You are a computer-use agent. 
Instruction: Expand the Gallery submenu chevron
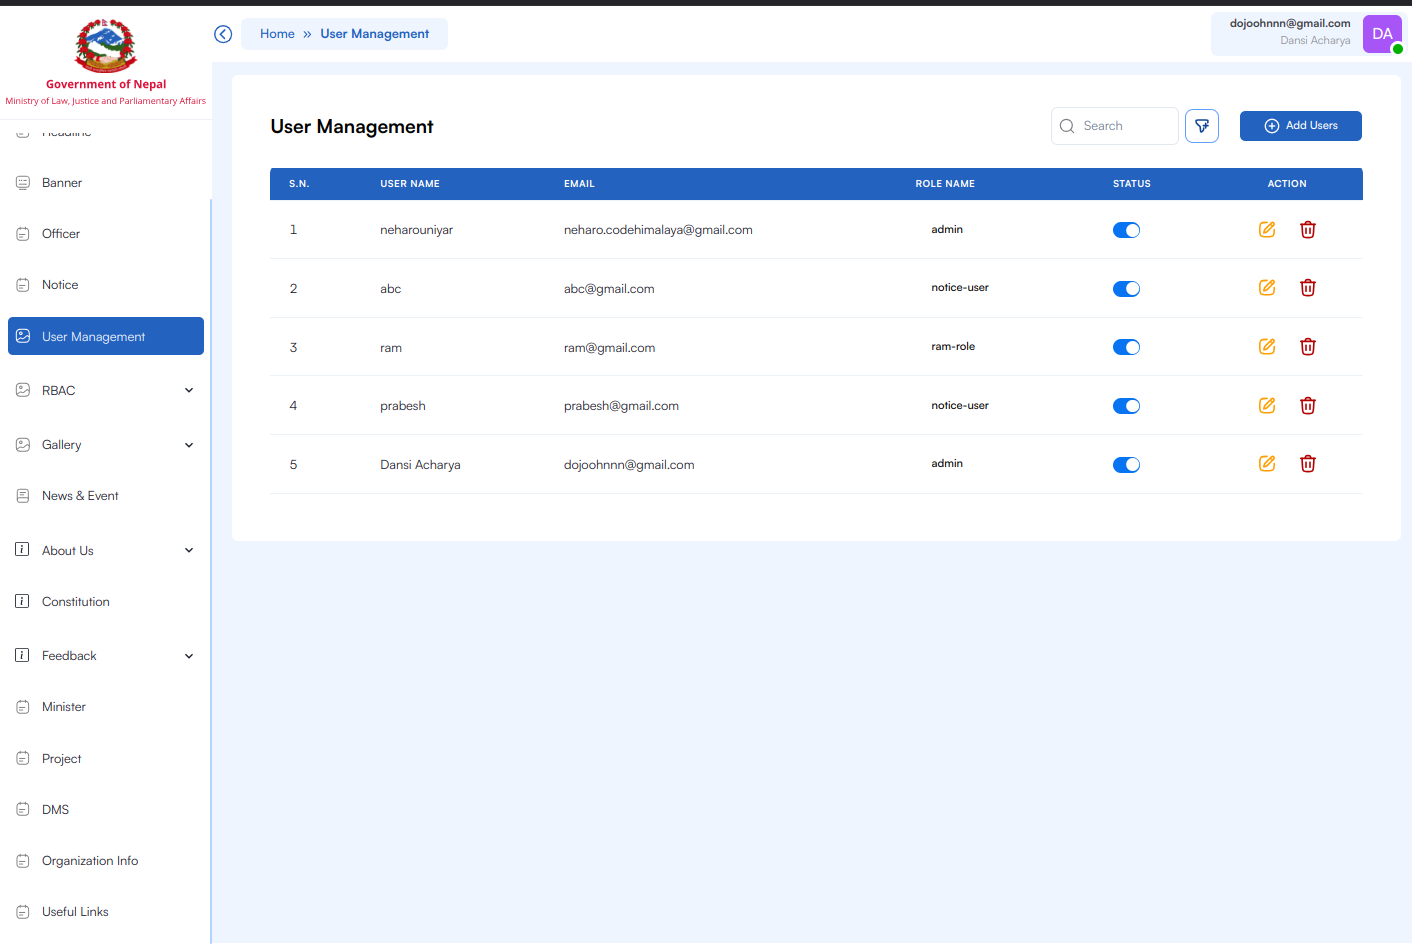click(x=189, y=445)
